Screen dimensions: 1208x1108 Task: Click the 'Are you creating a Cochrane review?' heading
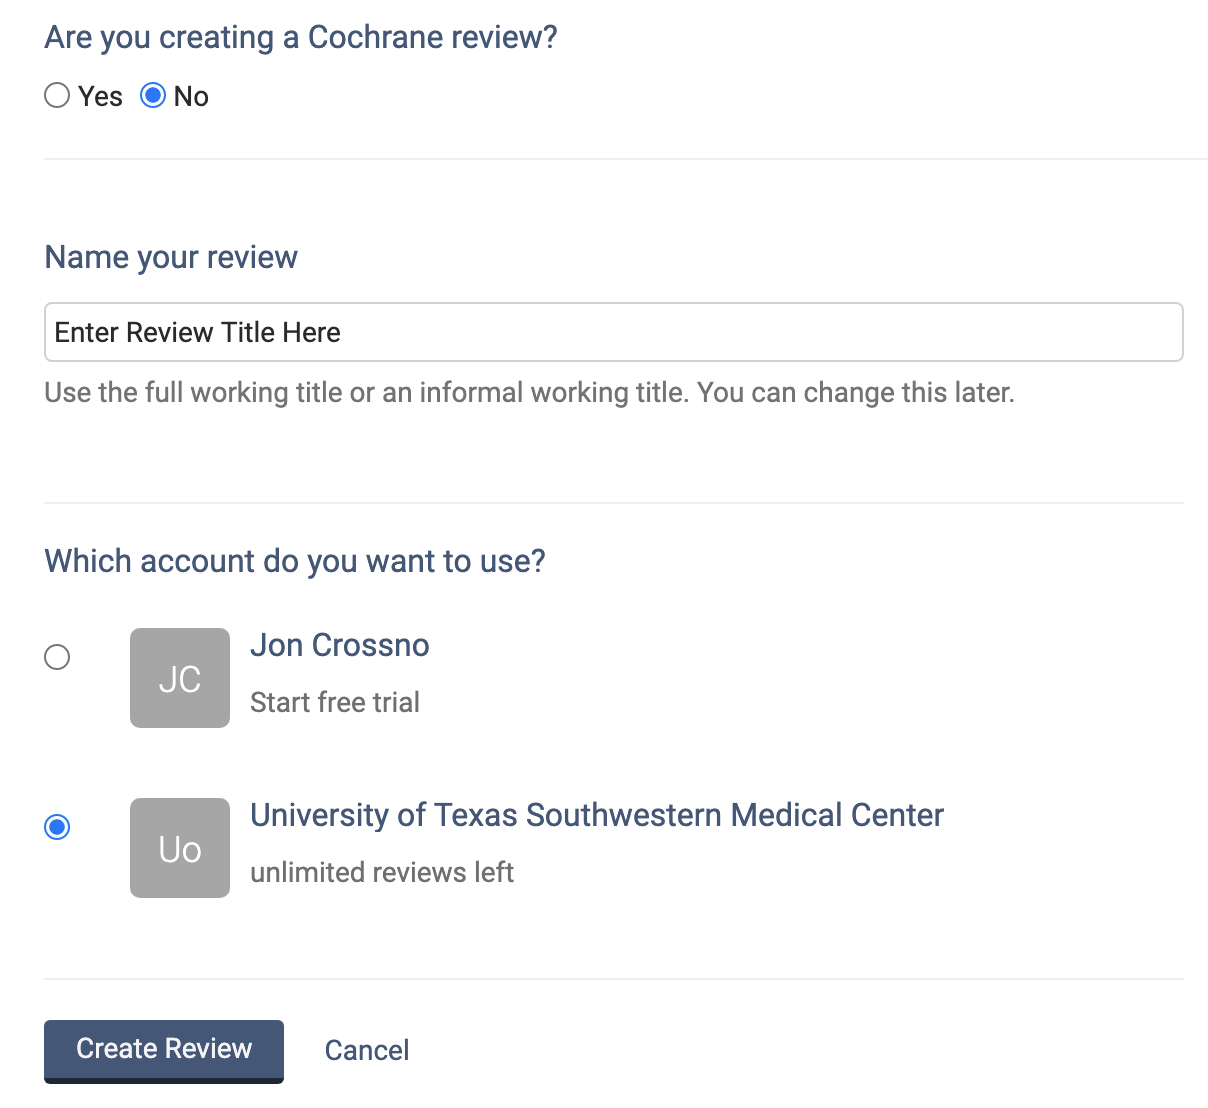click(x=301, y=37)
